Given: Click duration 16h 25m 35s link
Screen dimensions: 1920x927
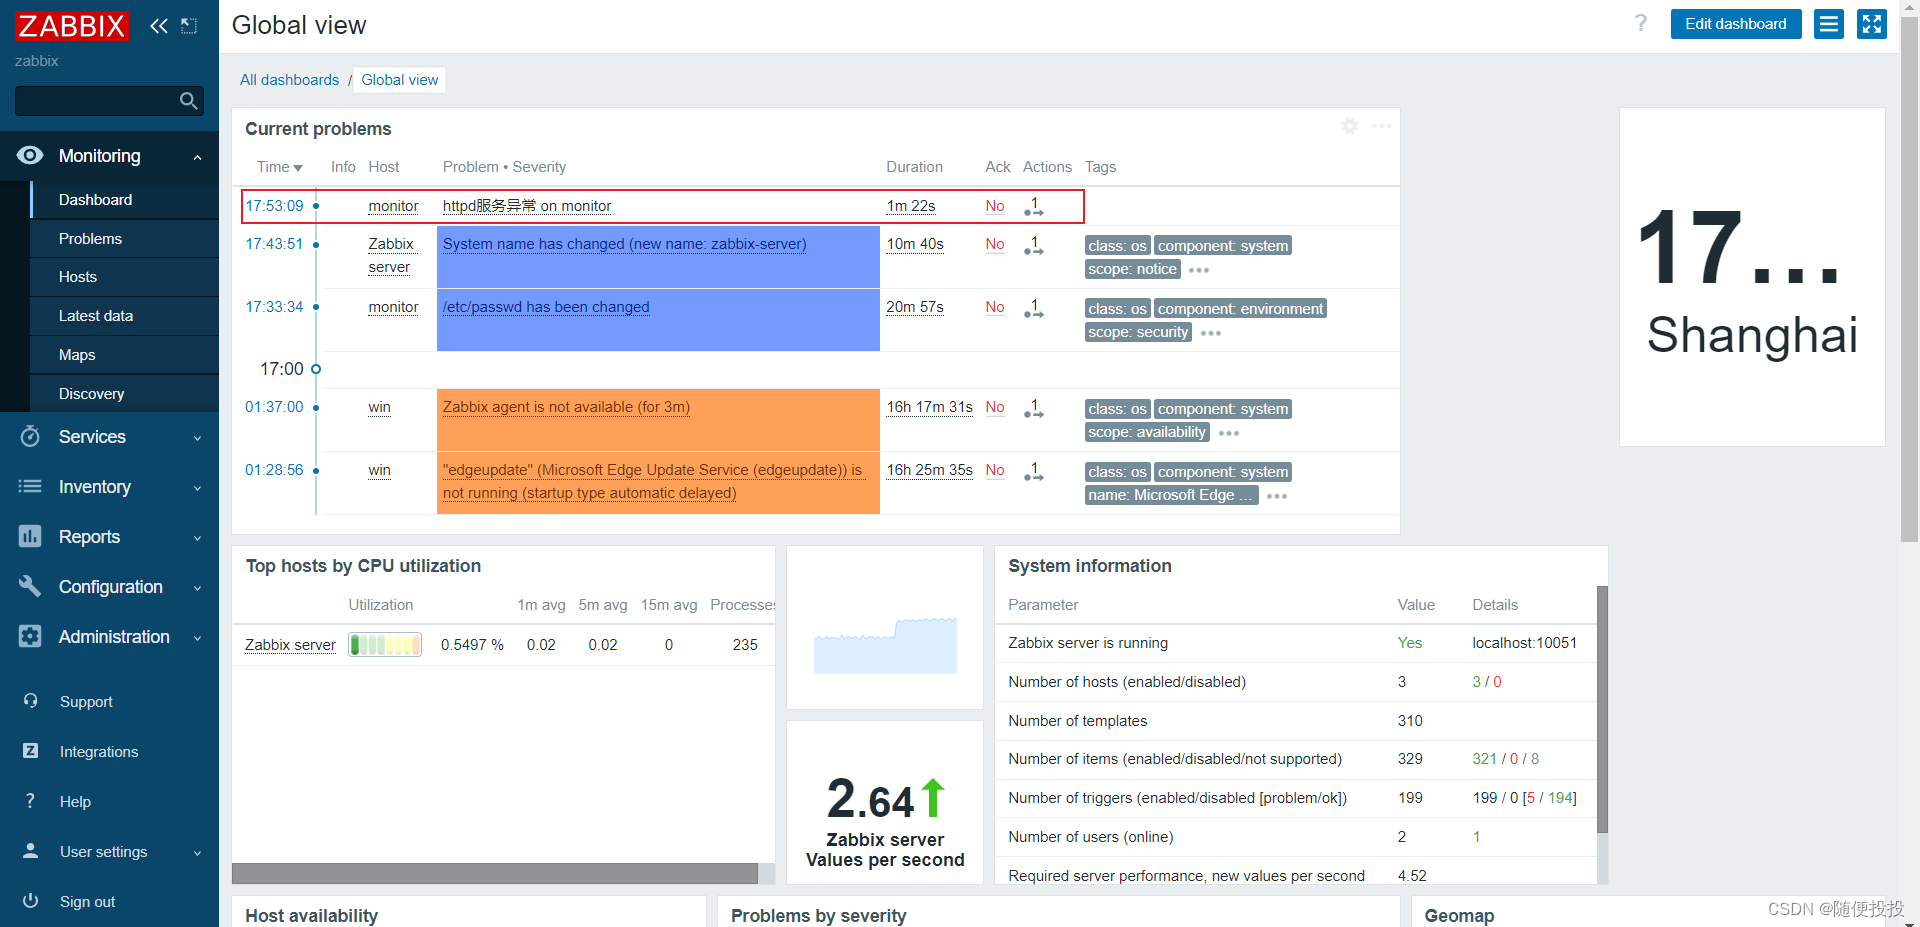Looking at the screenshot, I should (930, 470).
